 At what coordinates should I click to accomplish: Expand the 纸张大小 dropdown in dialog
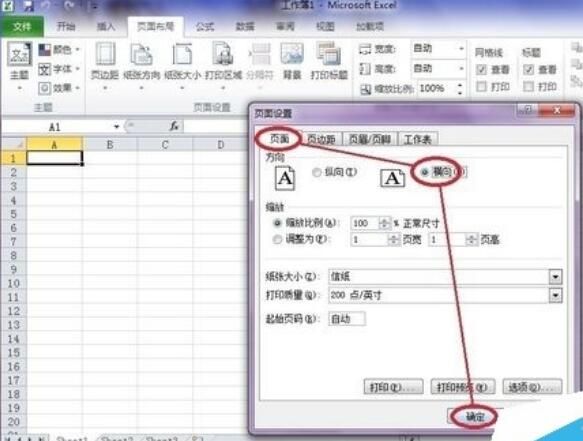click(555, 276)
